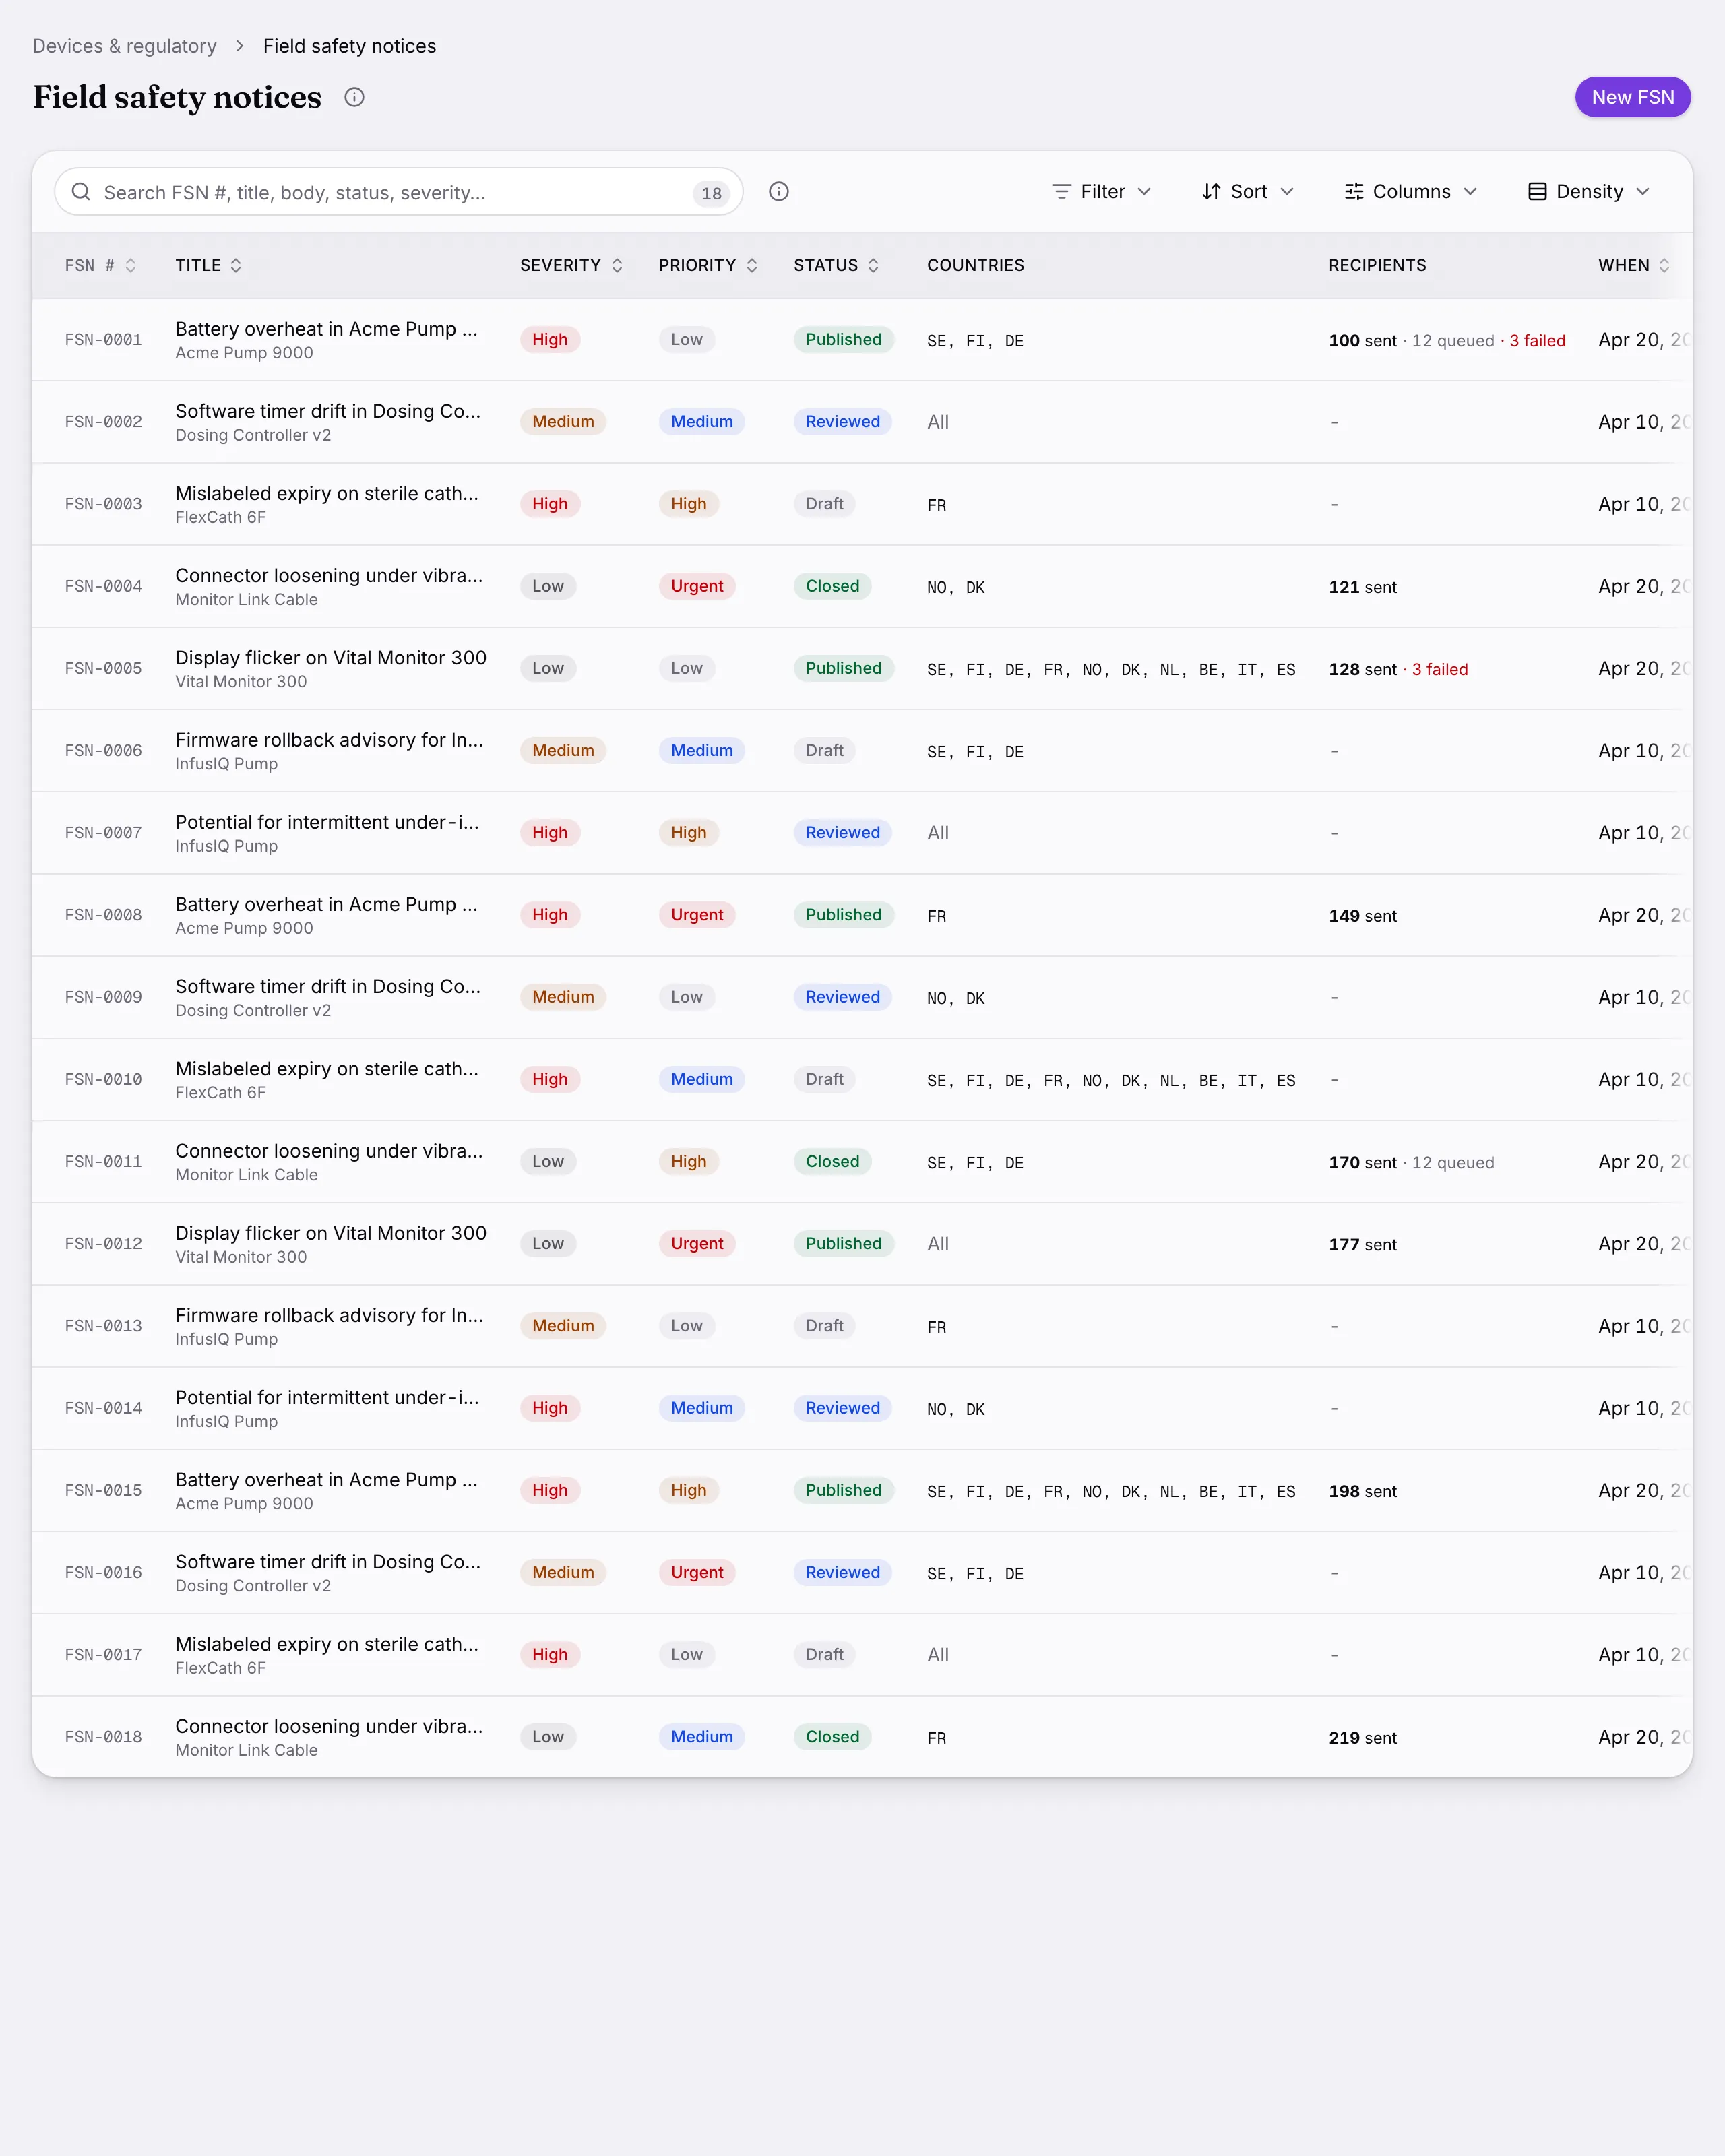Click the search magnifier icon
Screen dimensions: 1725x2156
(81, 191)
